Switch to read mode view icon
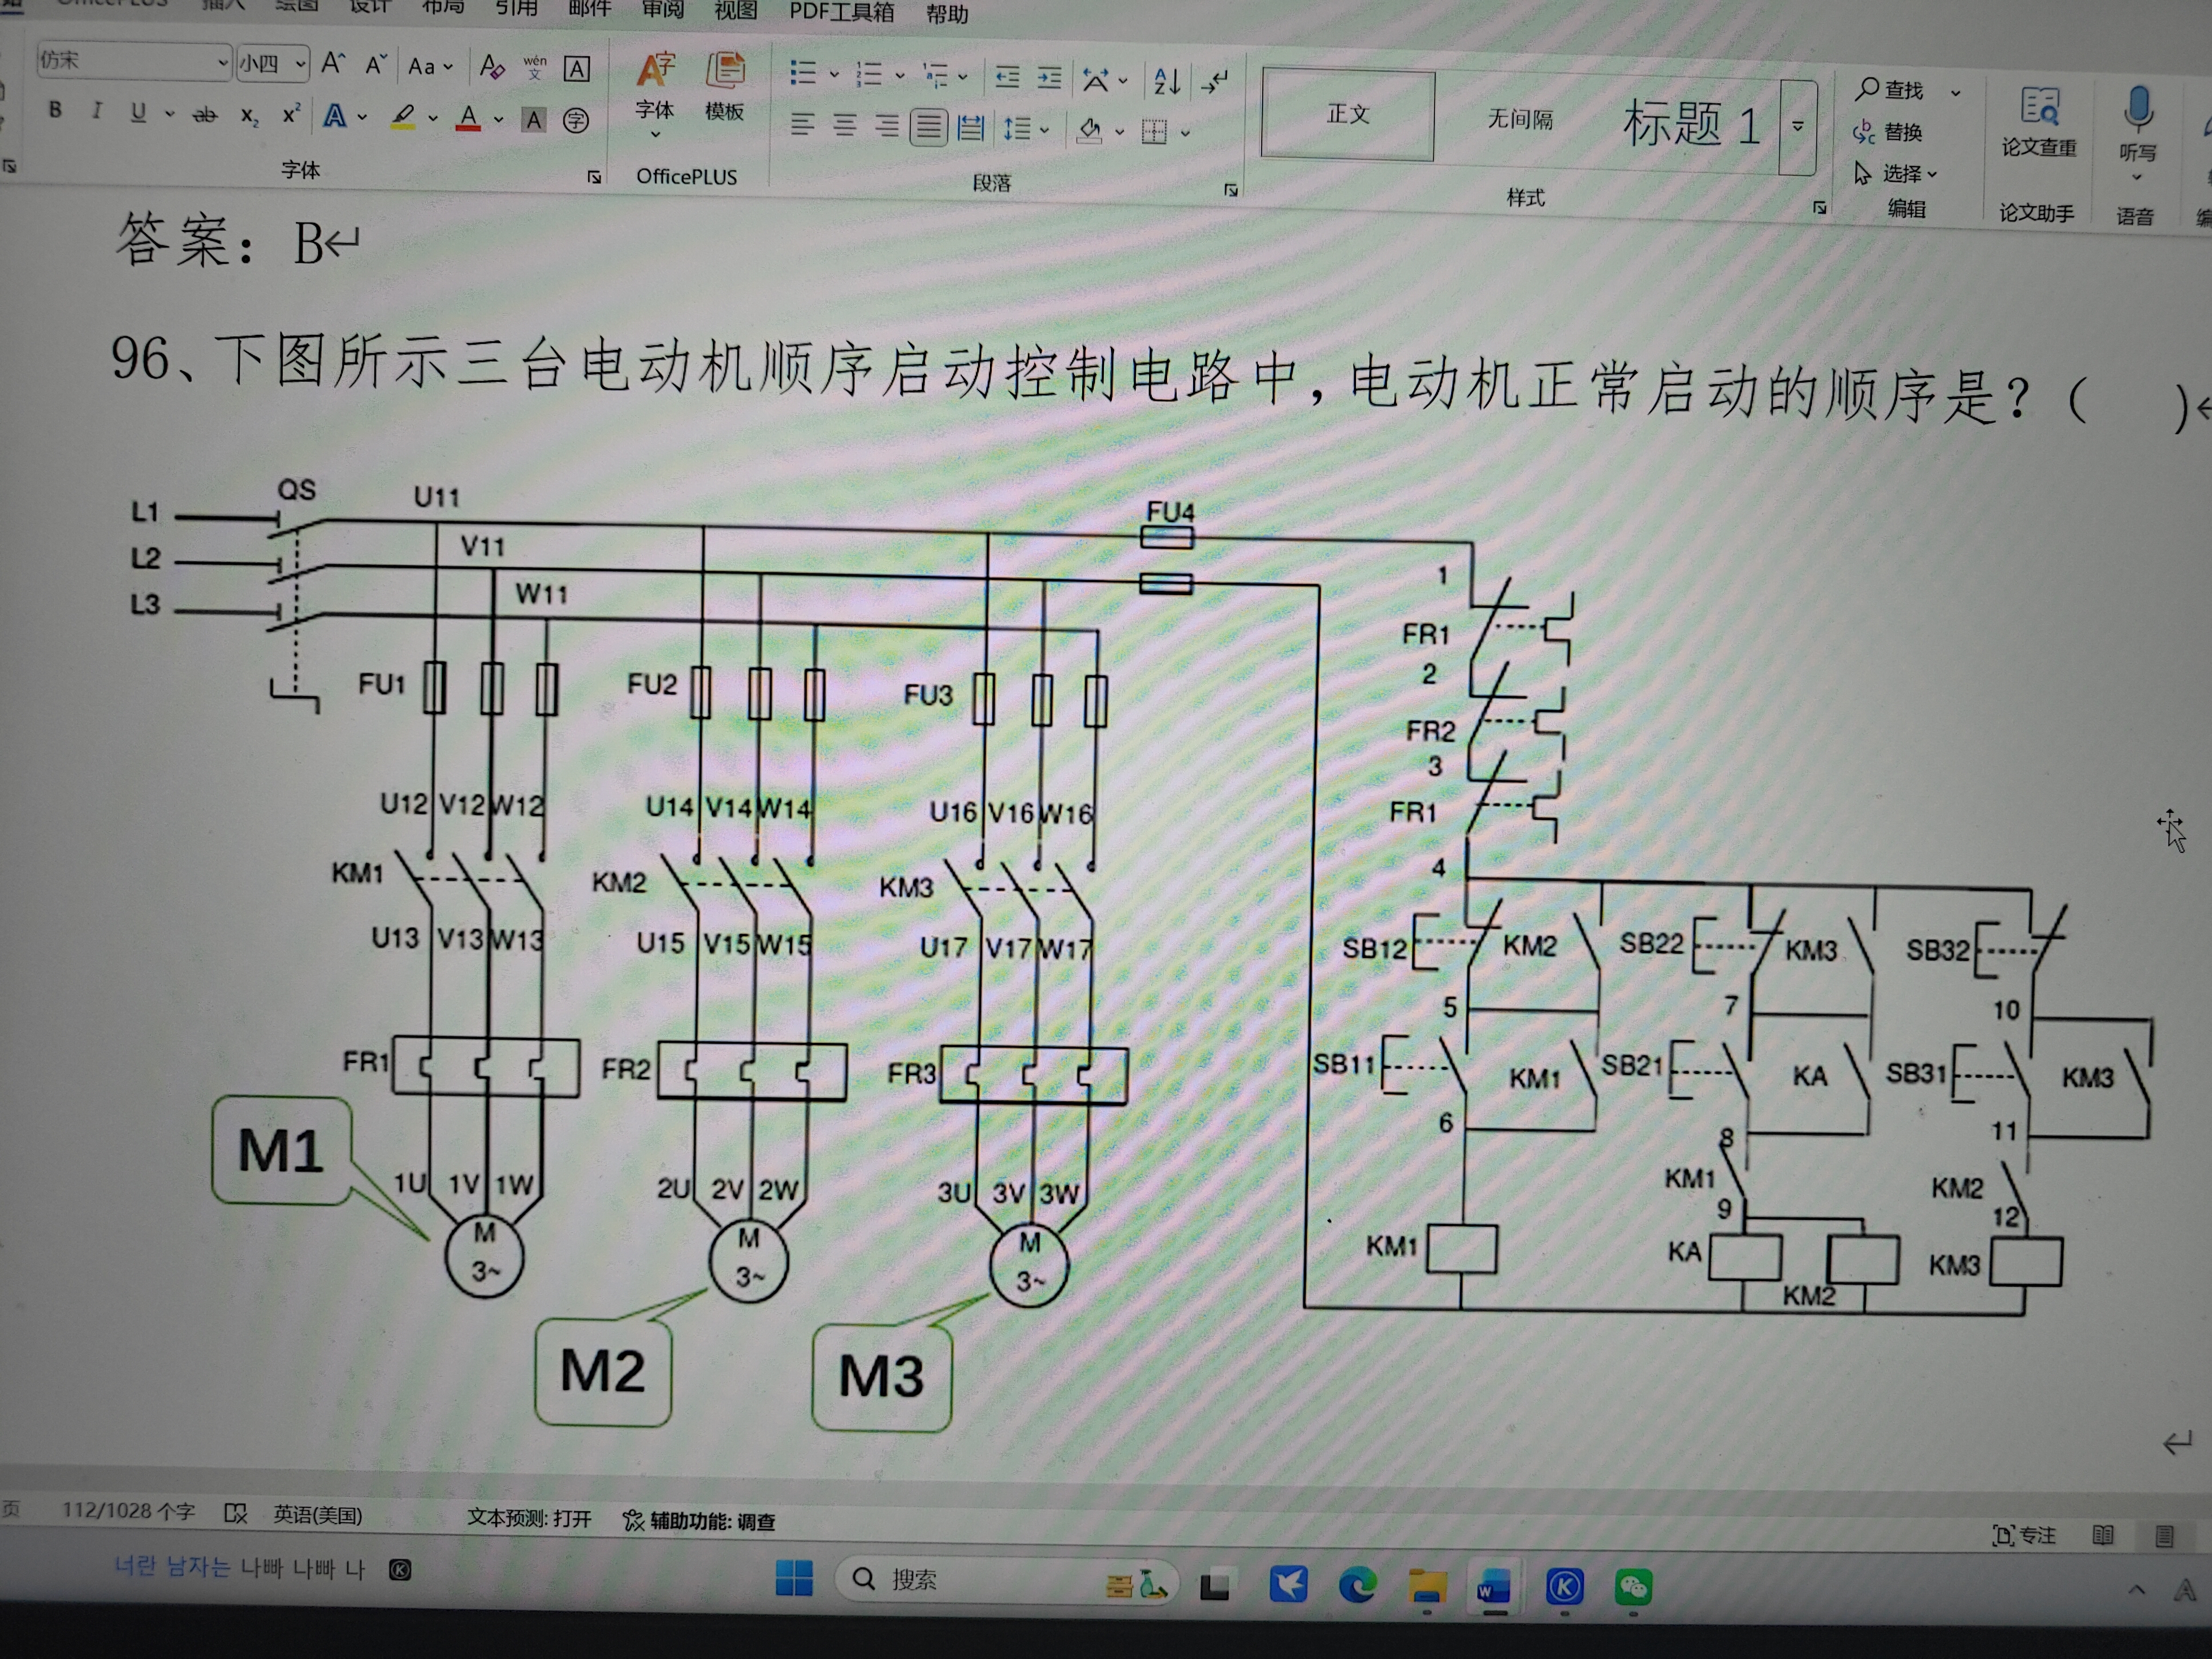 point(2102,1535)
